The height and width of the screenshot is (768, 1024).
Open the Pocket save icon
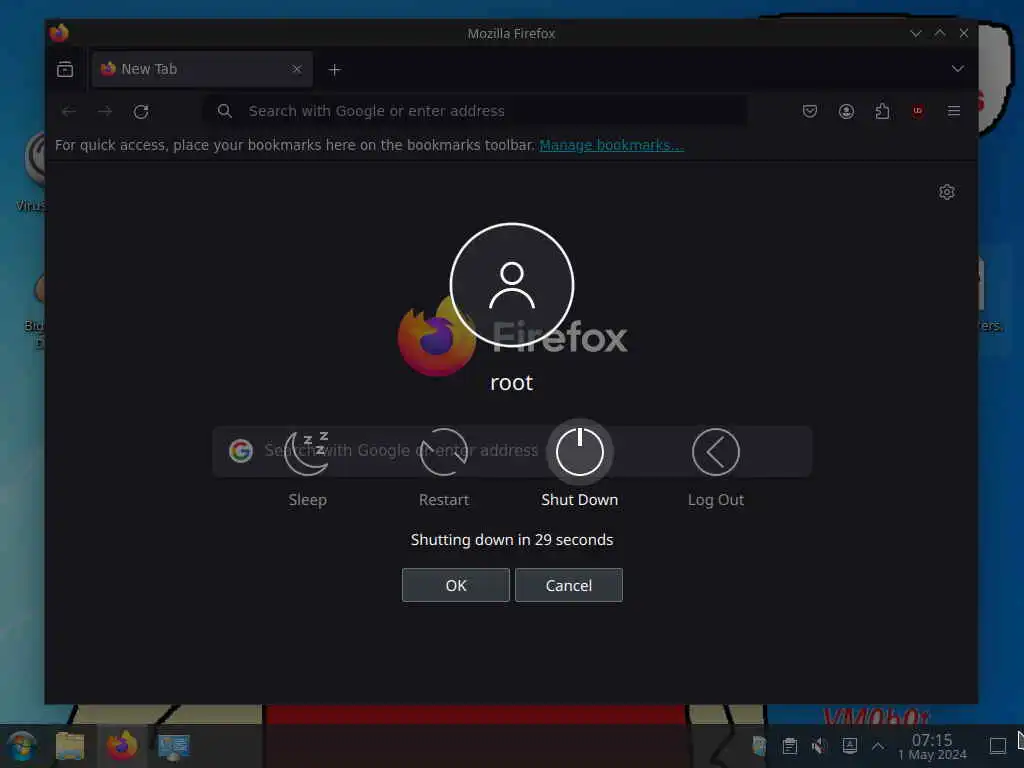coord(810,111)
